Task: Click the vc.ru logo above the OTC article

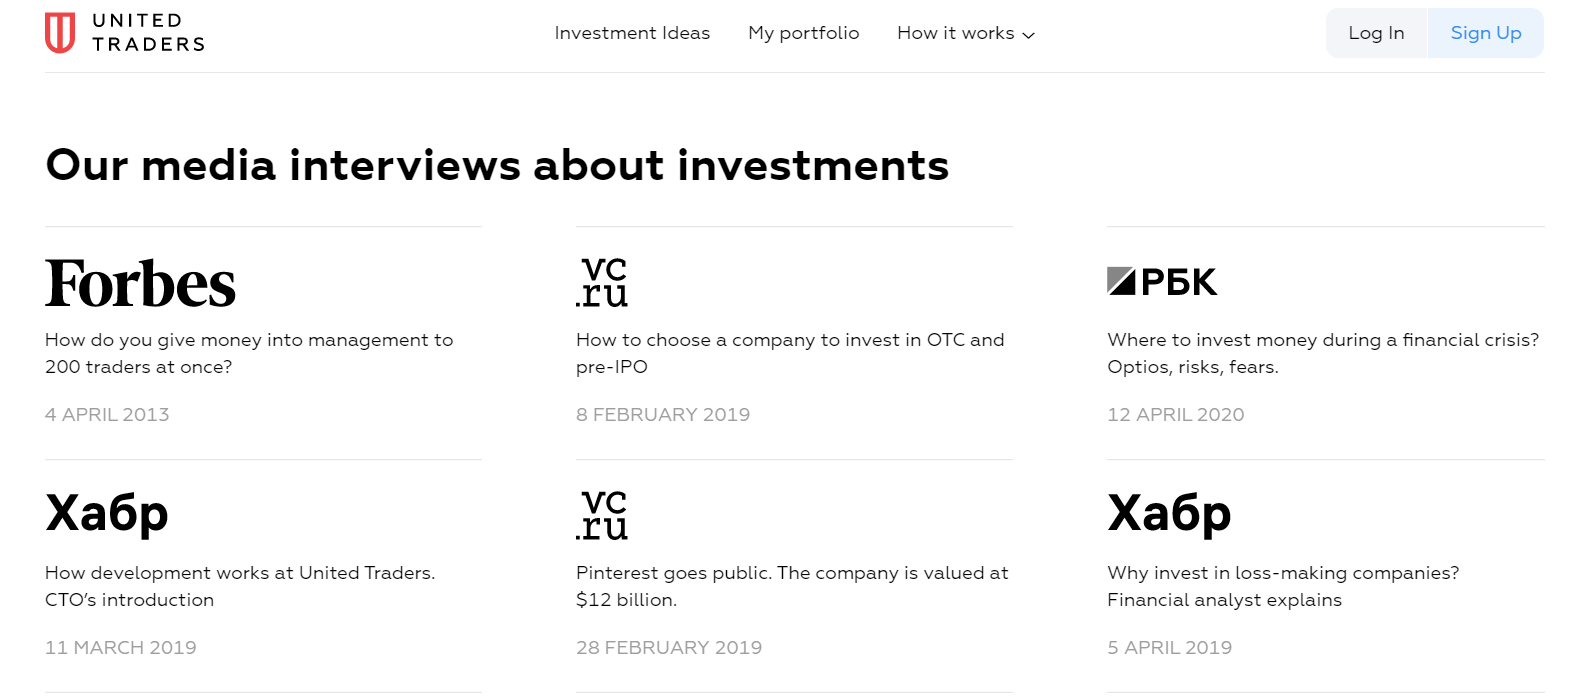Action: click(x=602, y=282)
